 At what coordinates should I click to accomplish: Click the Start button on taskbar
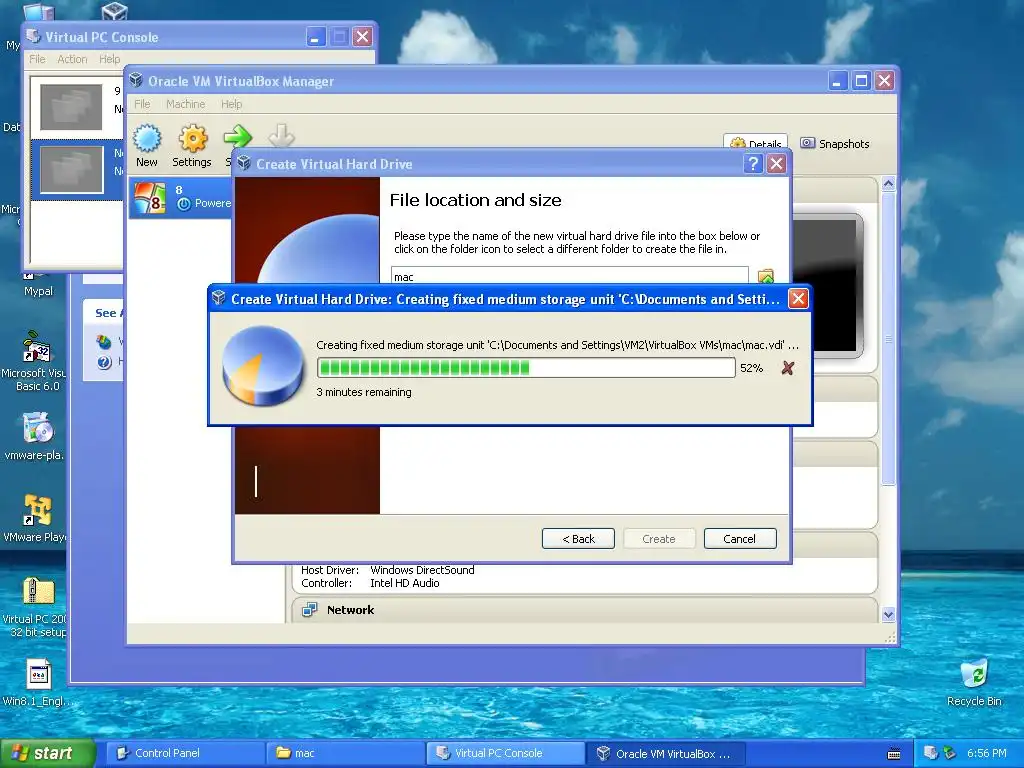(x=48, y=753)
